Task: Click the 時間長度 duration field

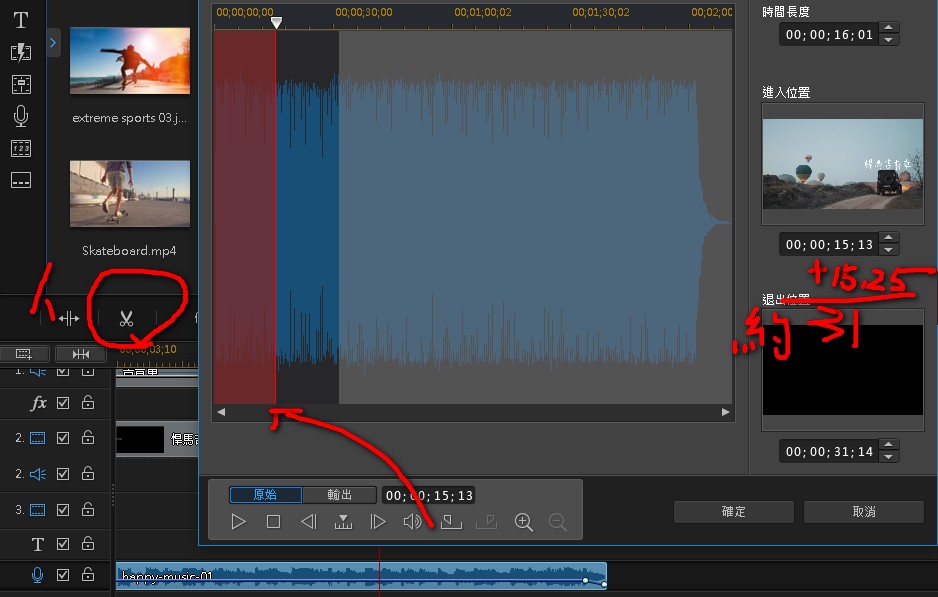Action: pos(829,35)
